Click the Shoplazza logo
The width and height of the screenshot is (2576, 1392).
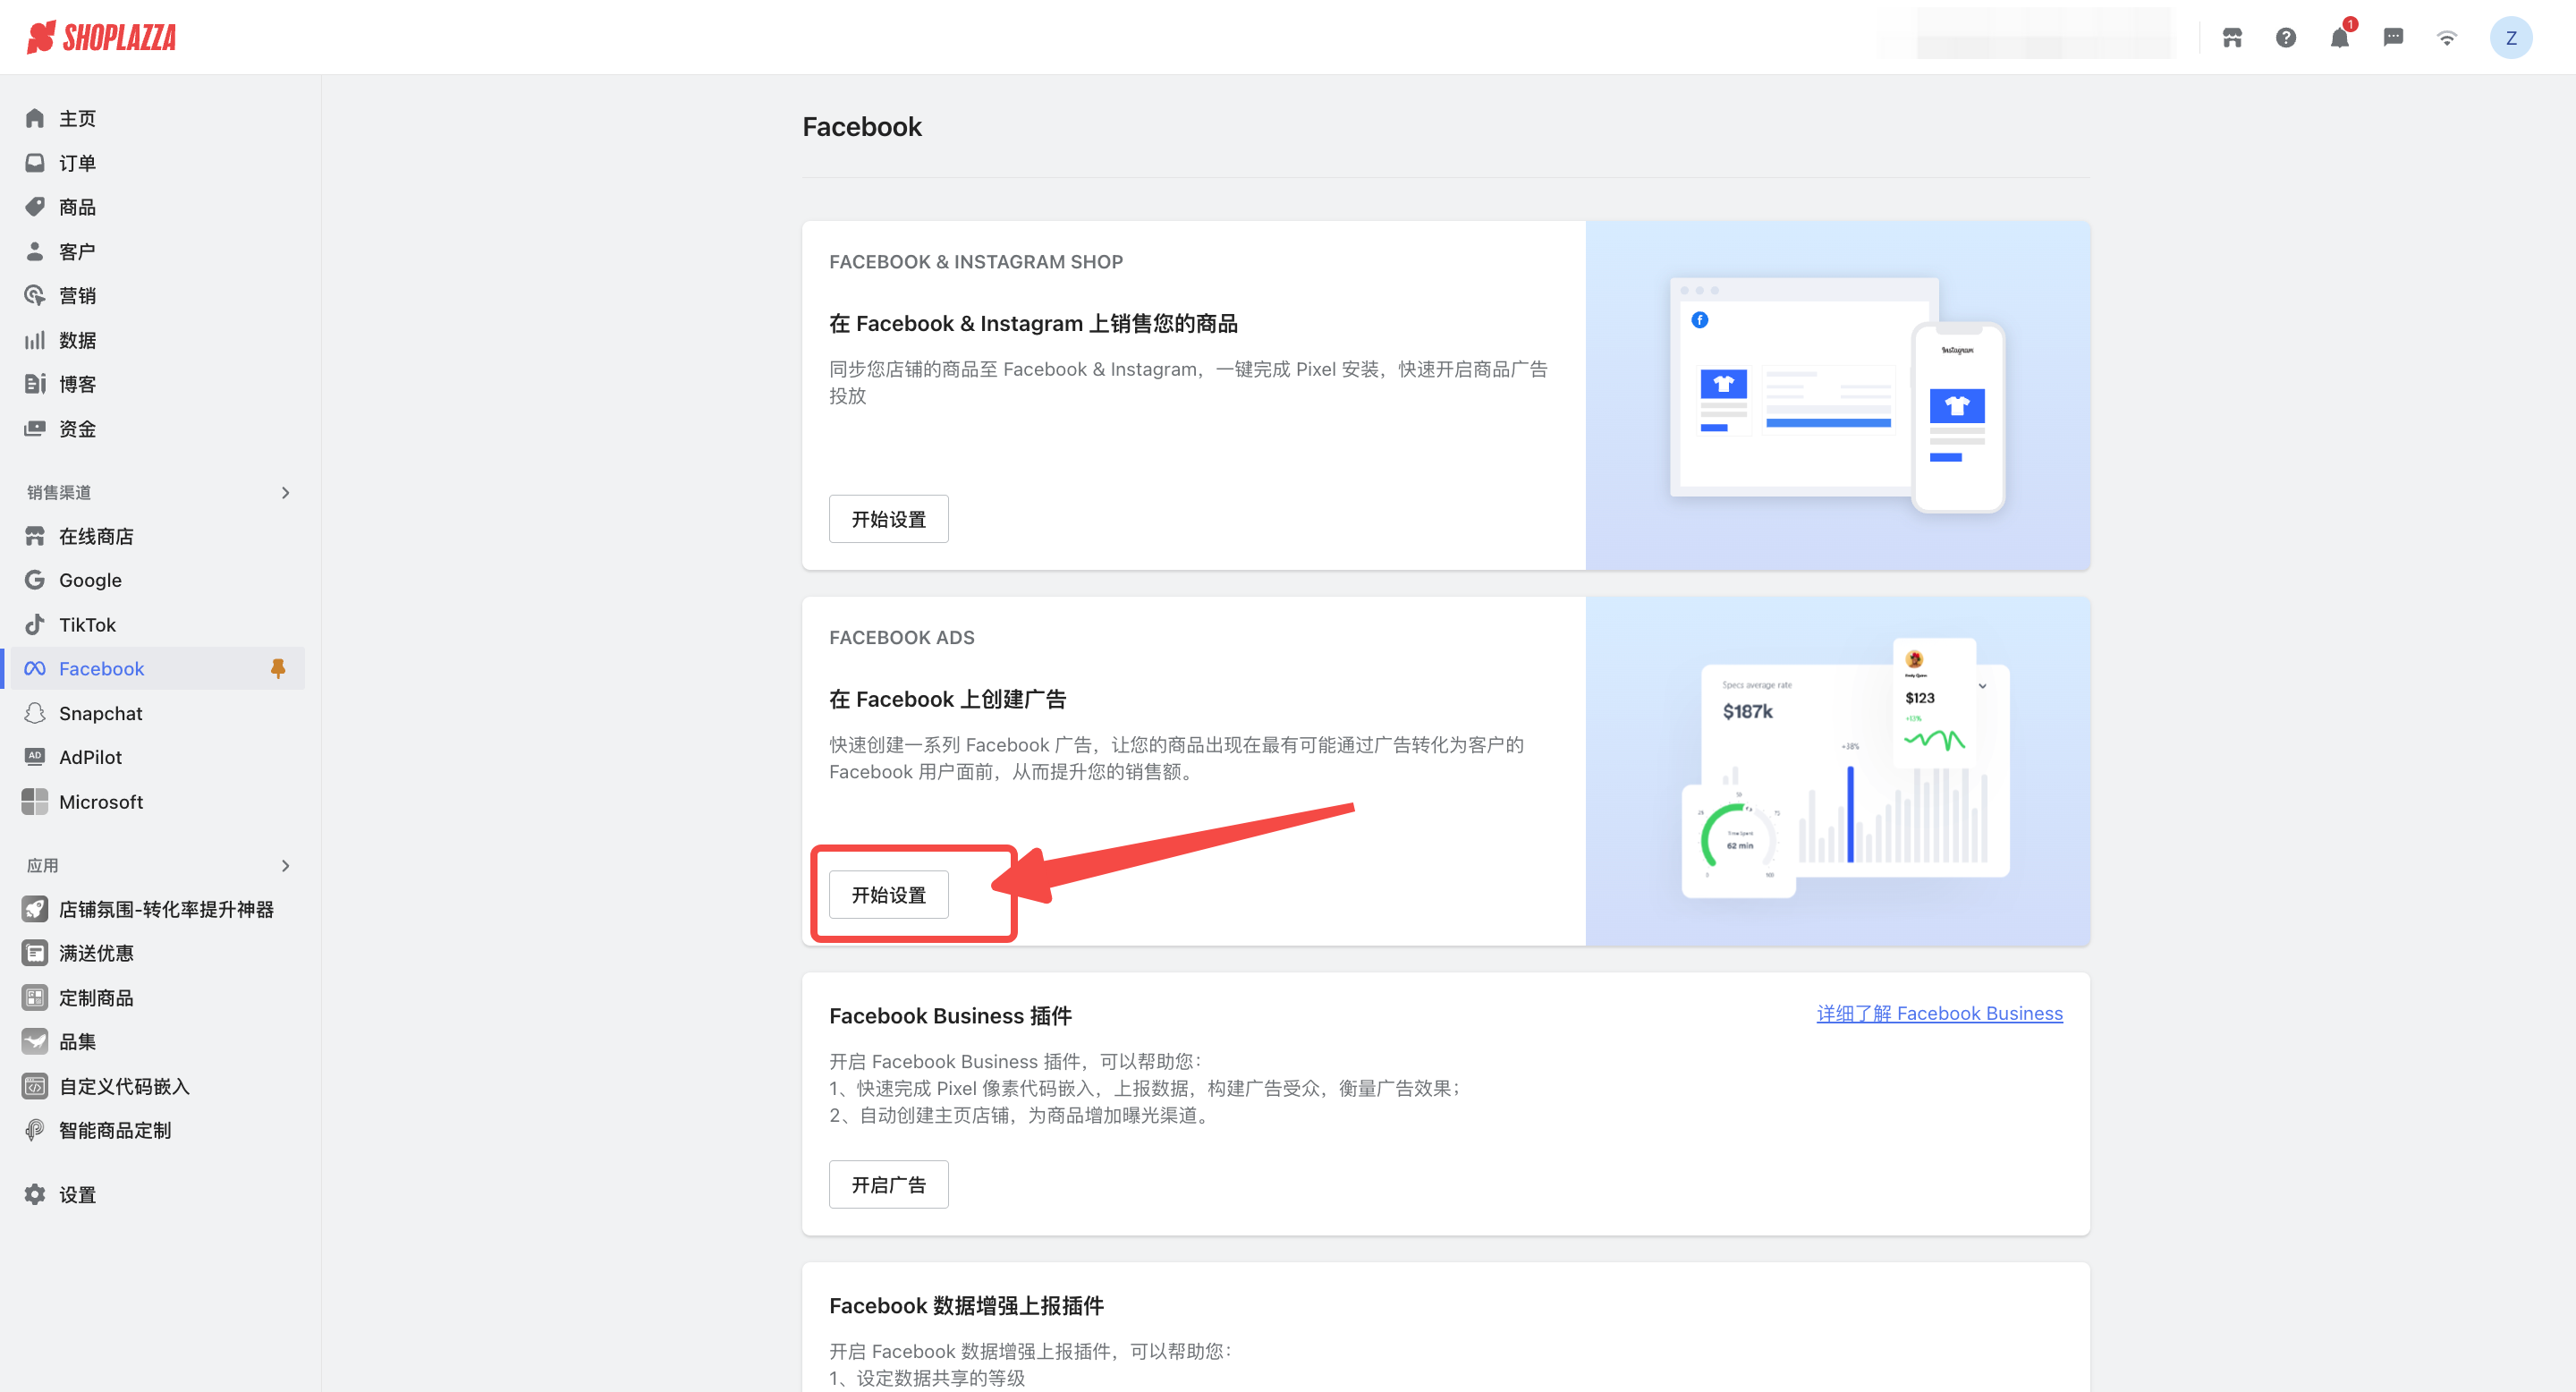coord(101,38)
